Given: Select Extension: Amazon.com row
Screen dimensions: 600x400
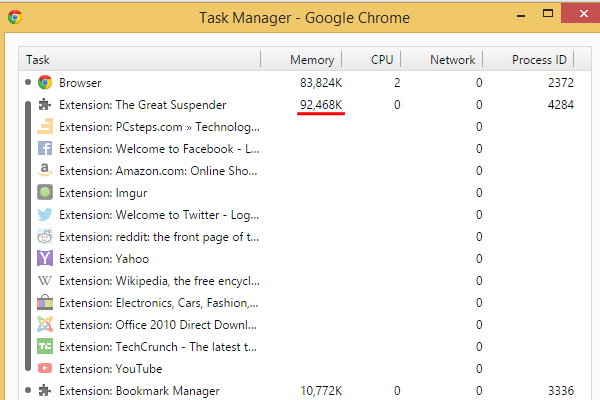Looking at the screenshot, I should (305, 170).
